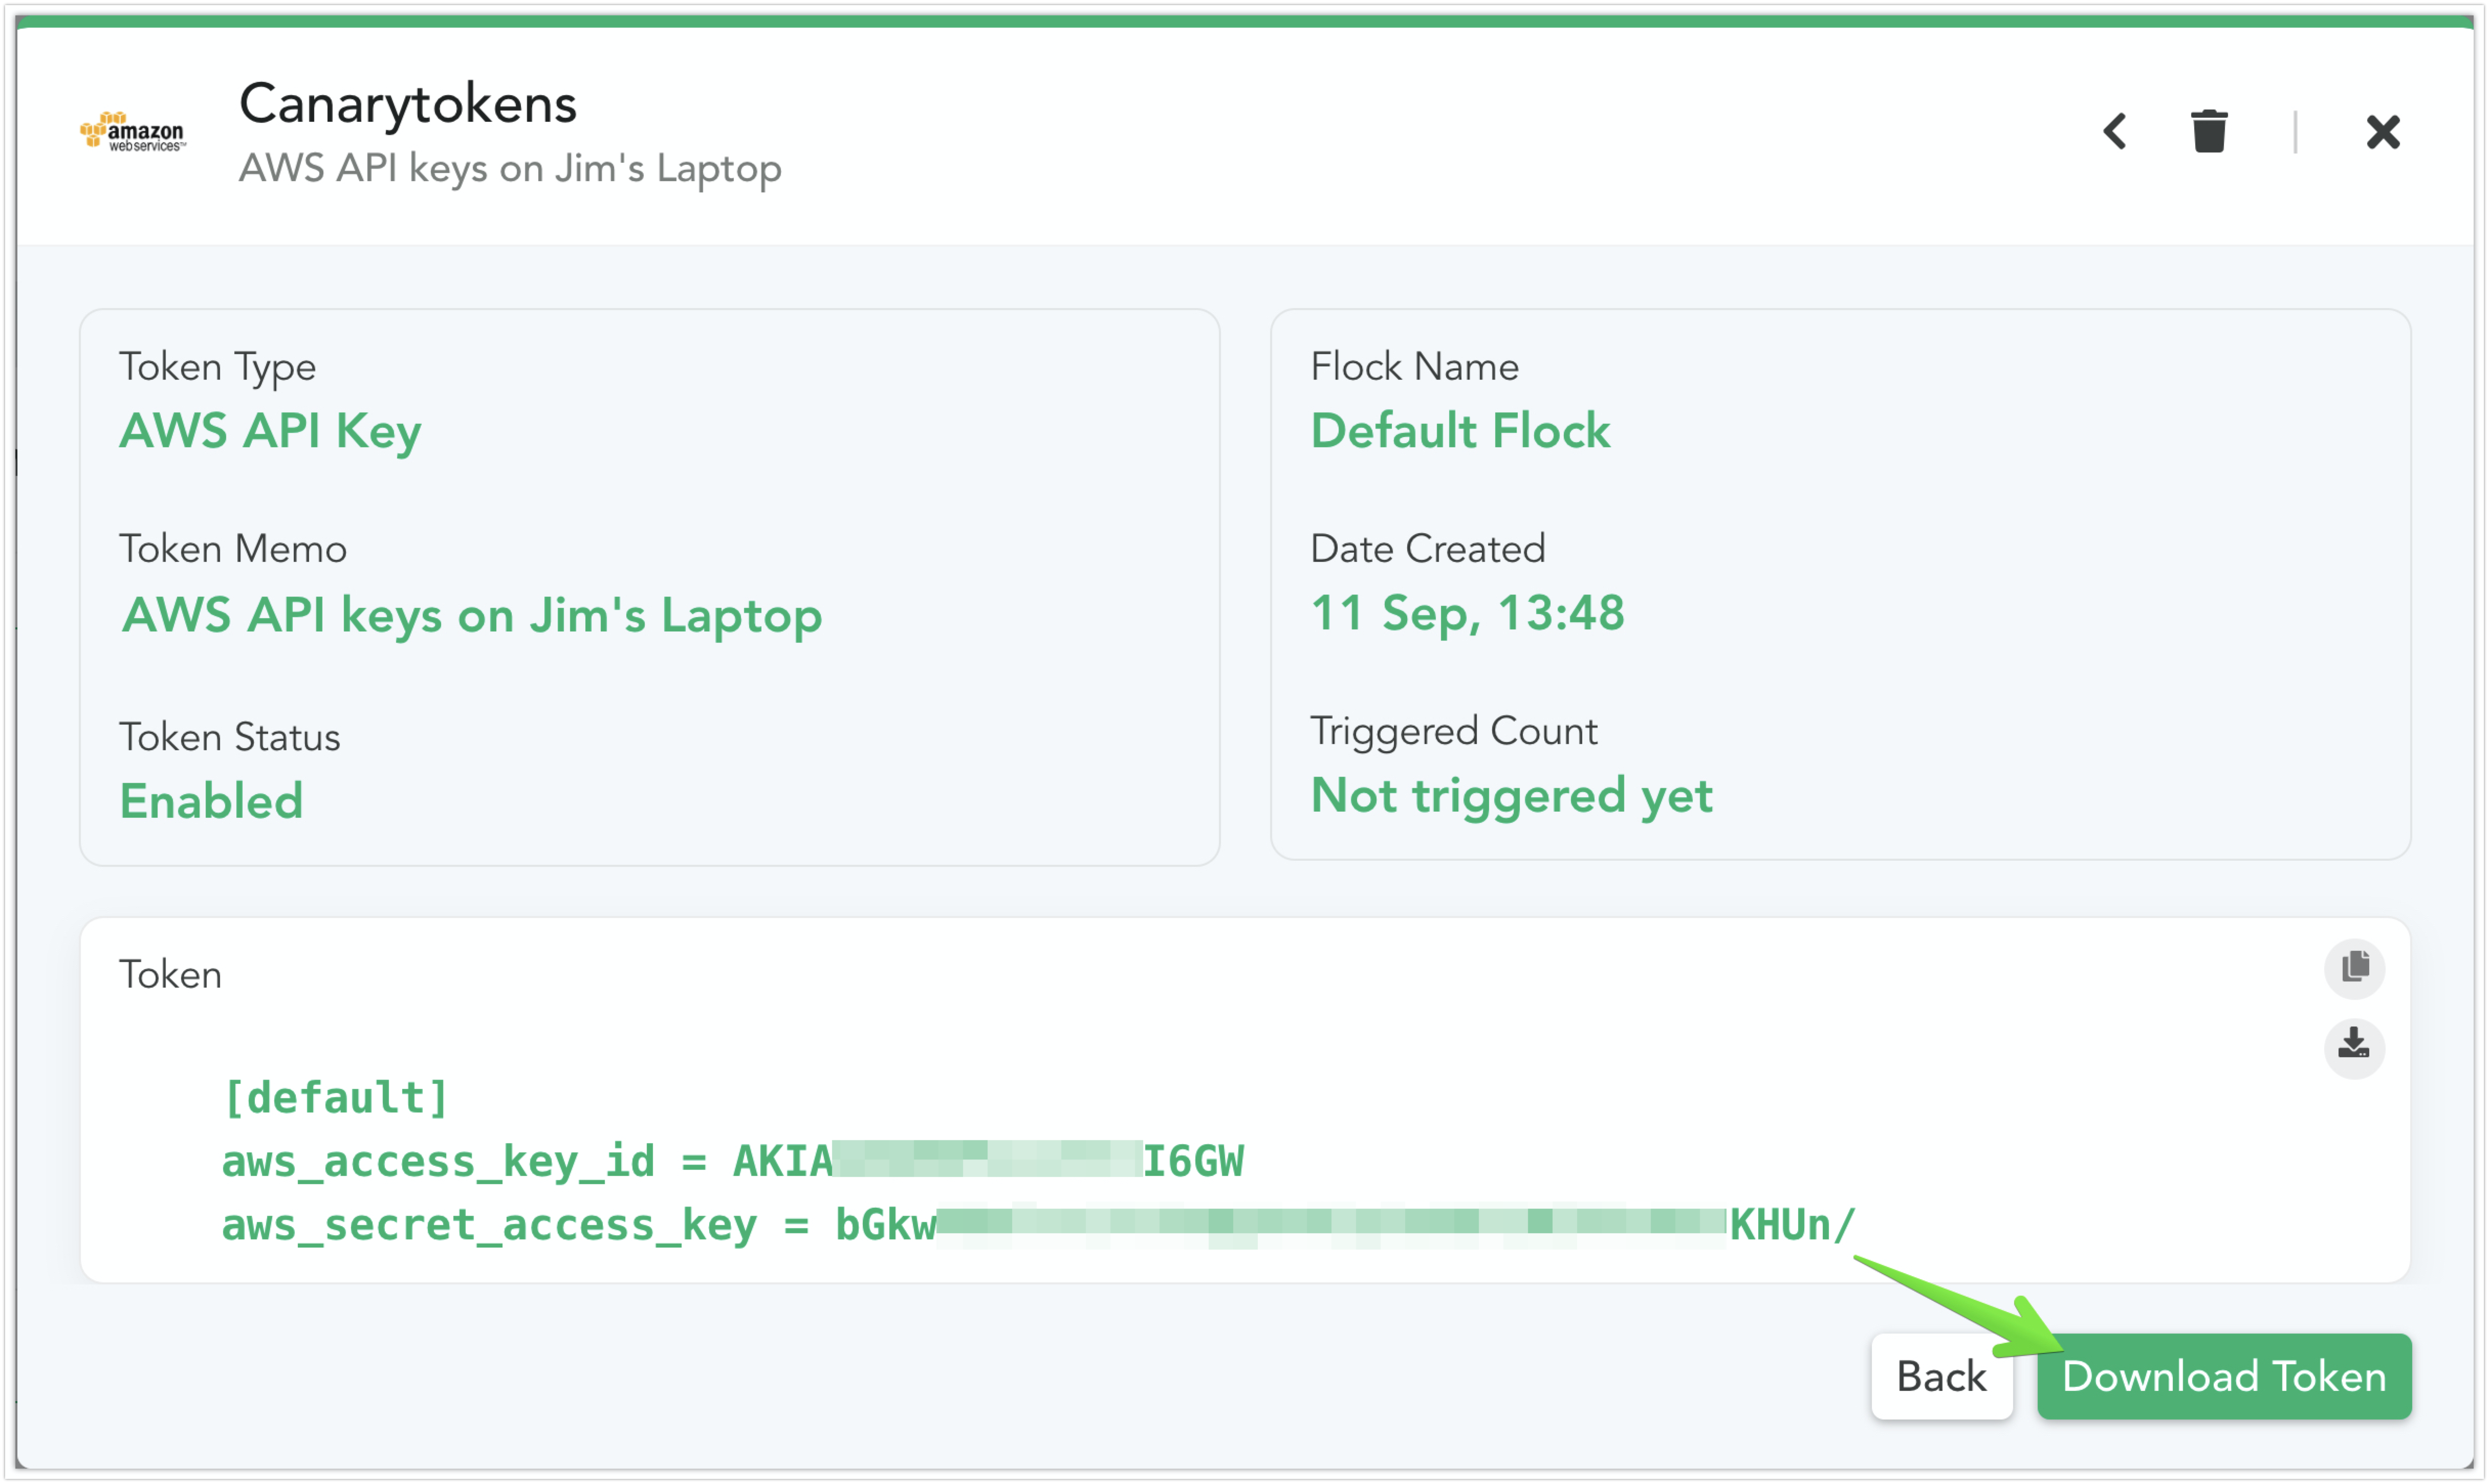
Task: Copy the token using the clipboard icon
Action: pos(2354,968)
